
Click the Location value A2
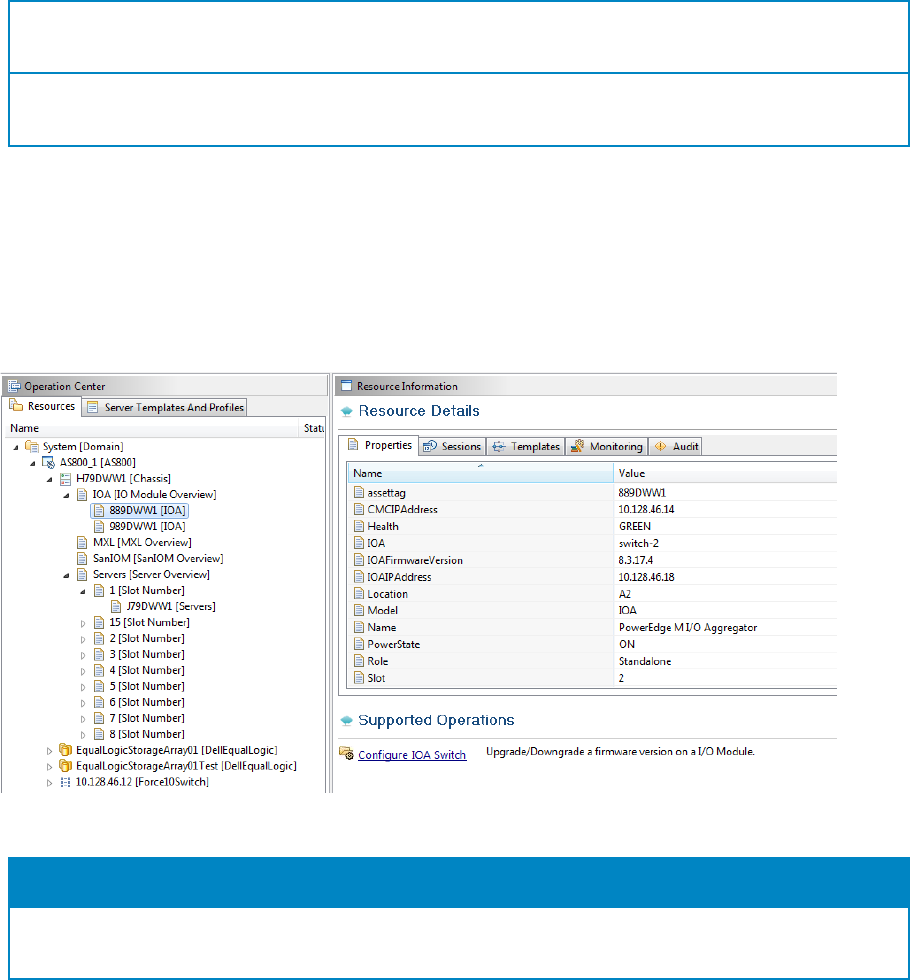point(624,594)
